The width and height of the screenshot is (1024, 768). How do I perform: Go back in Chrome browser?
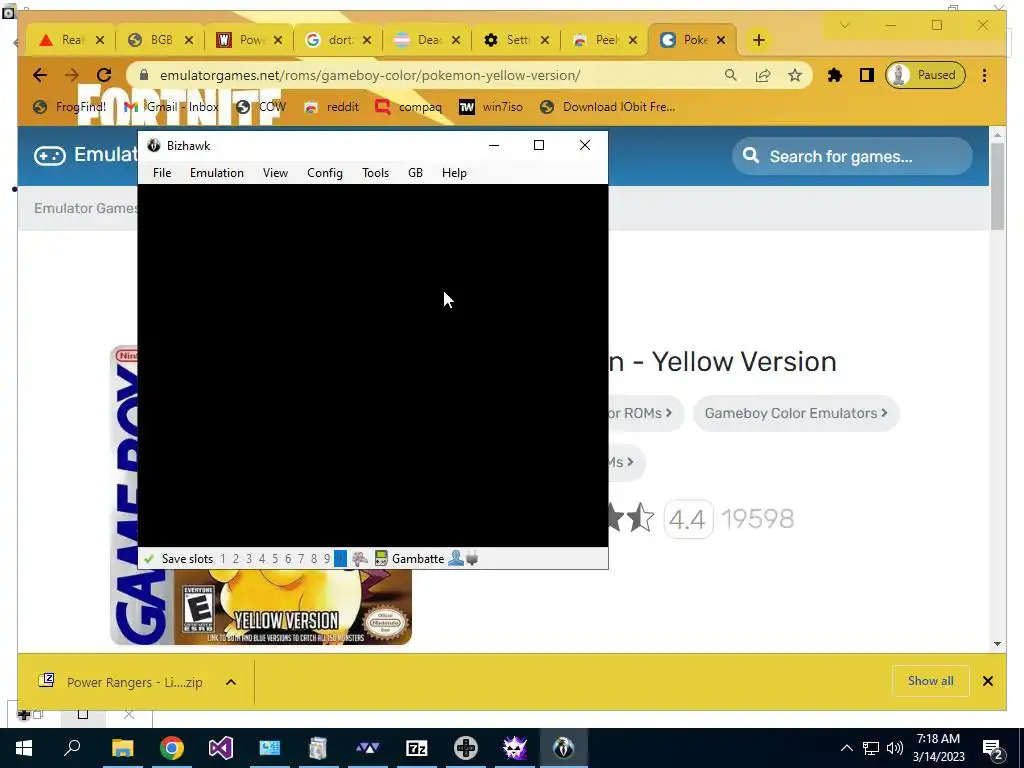40,75
